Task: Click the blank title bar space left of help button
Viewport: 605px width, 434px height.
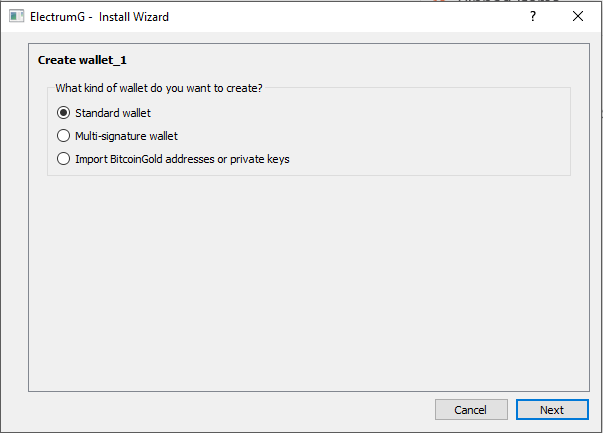Action: pyautogui.click(x=350, y=17)
